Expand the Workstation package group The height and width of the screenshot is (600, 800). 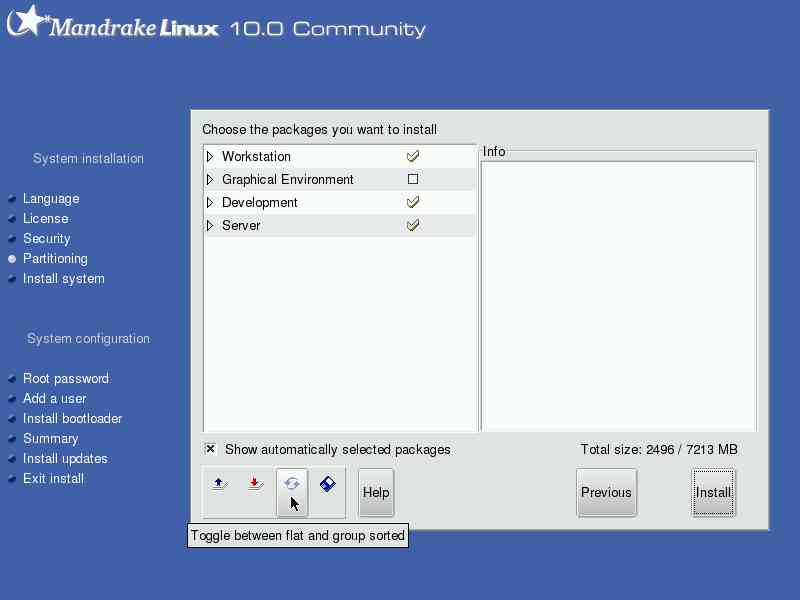210,157
